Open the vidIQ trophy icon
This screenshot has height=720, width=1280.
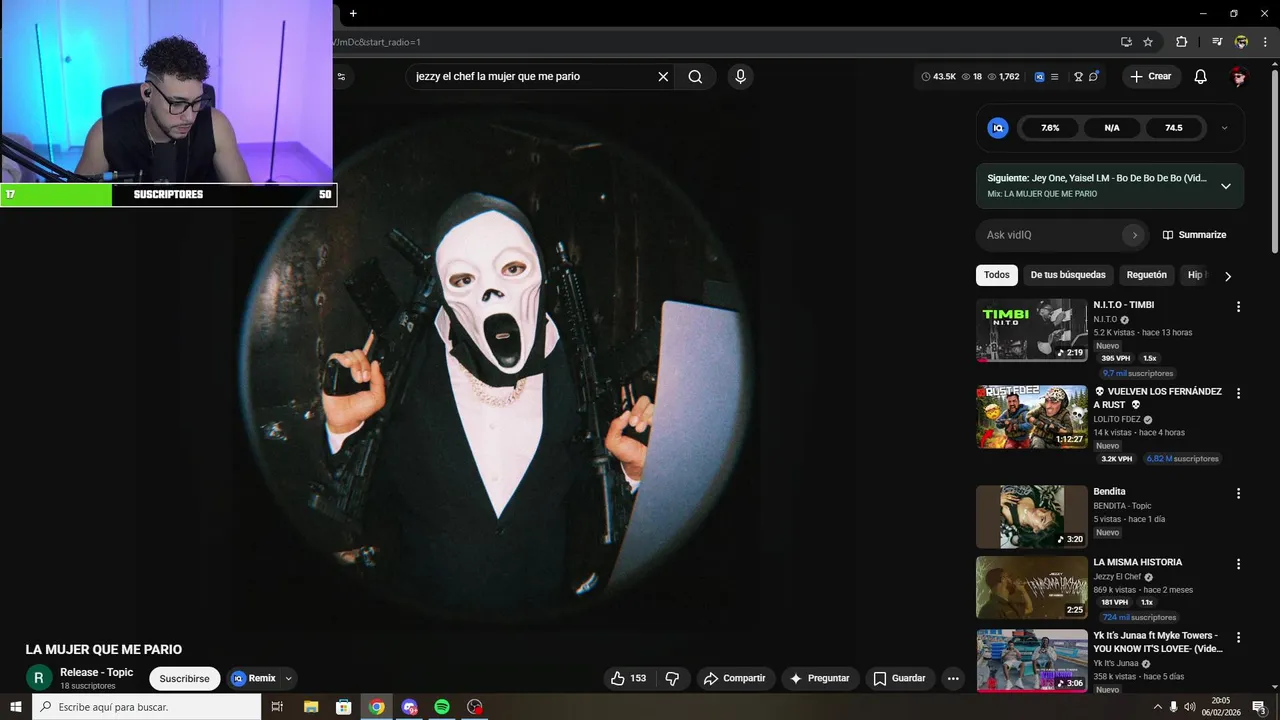1078,76
